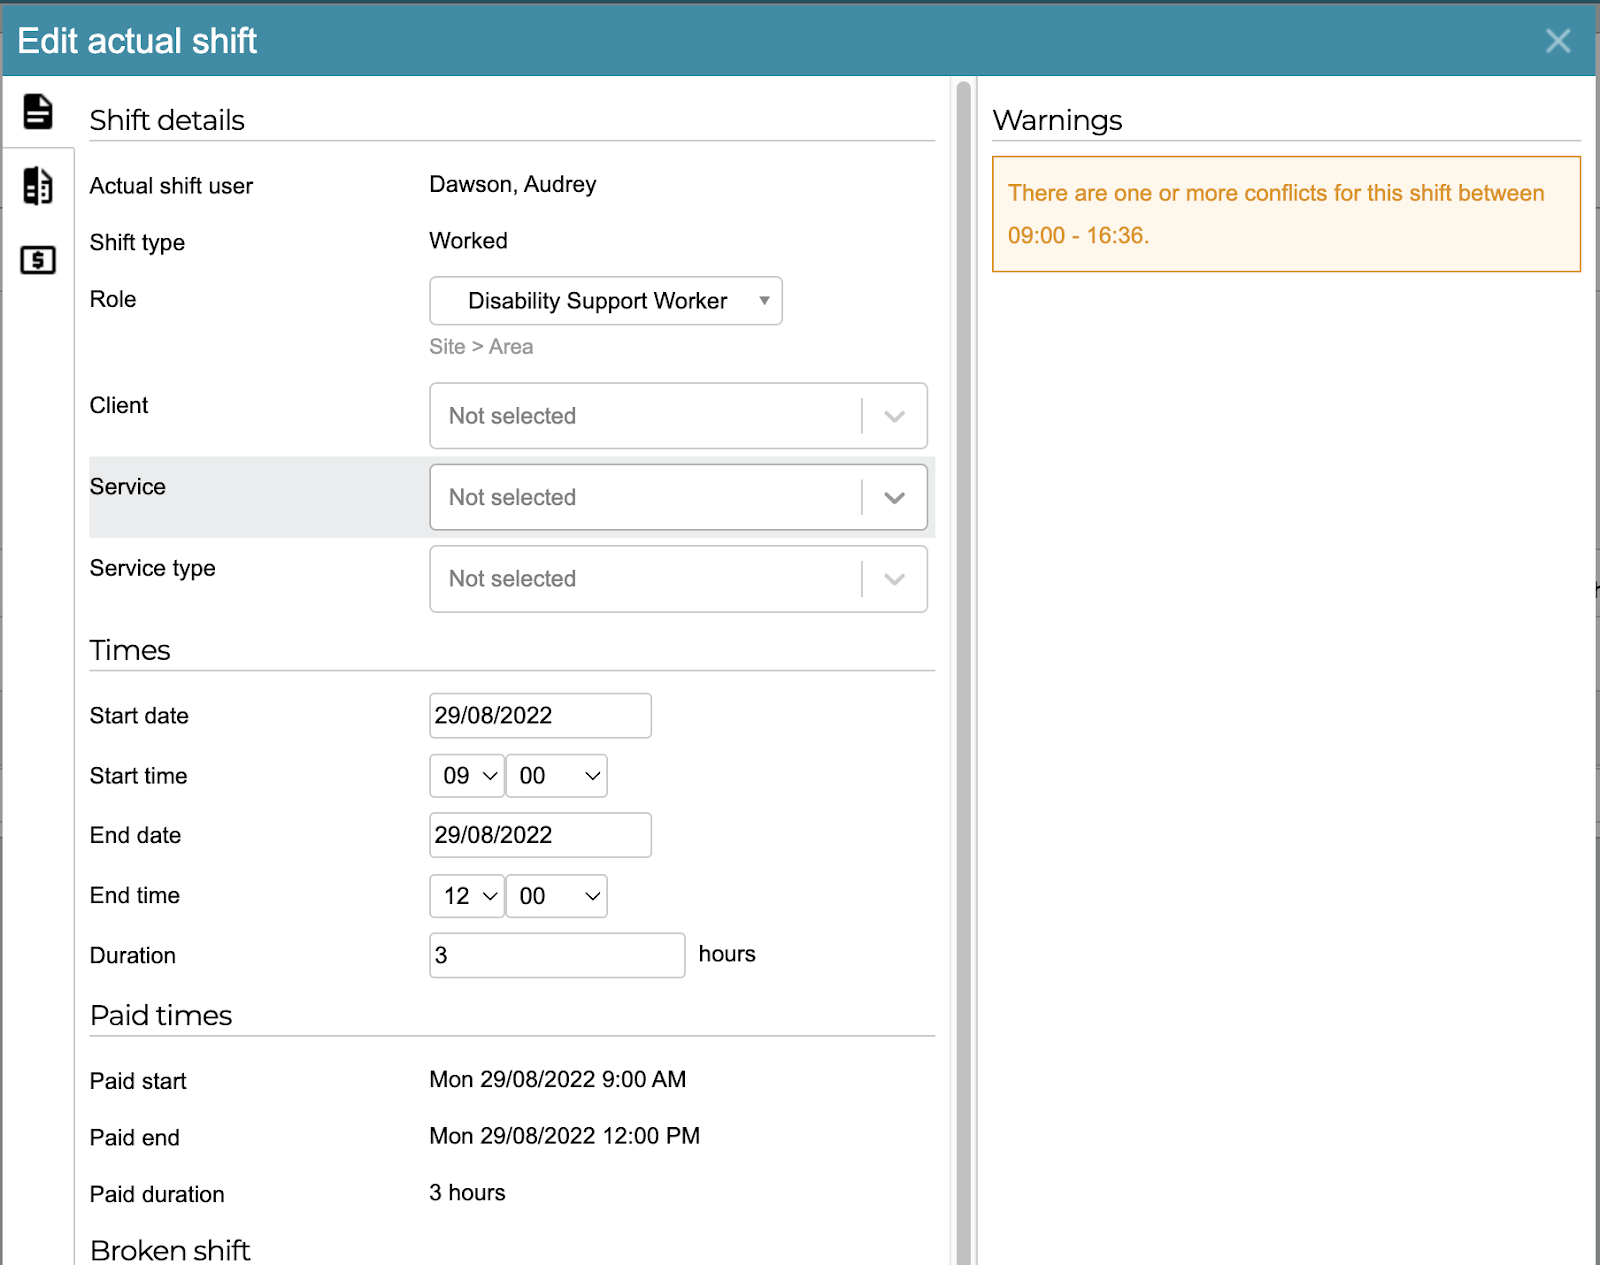Click the conflicts warning message box
The width and height of the screenshot is (1600, 1265).
click(1286, 214)
